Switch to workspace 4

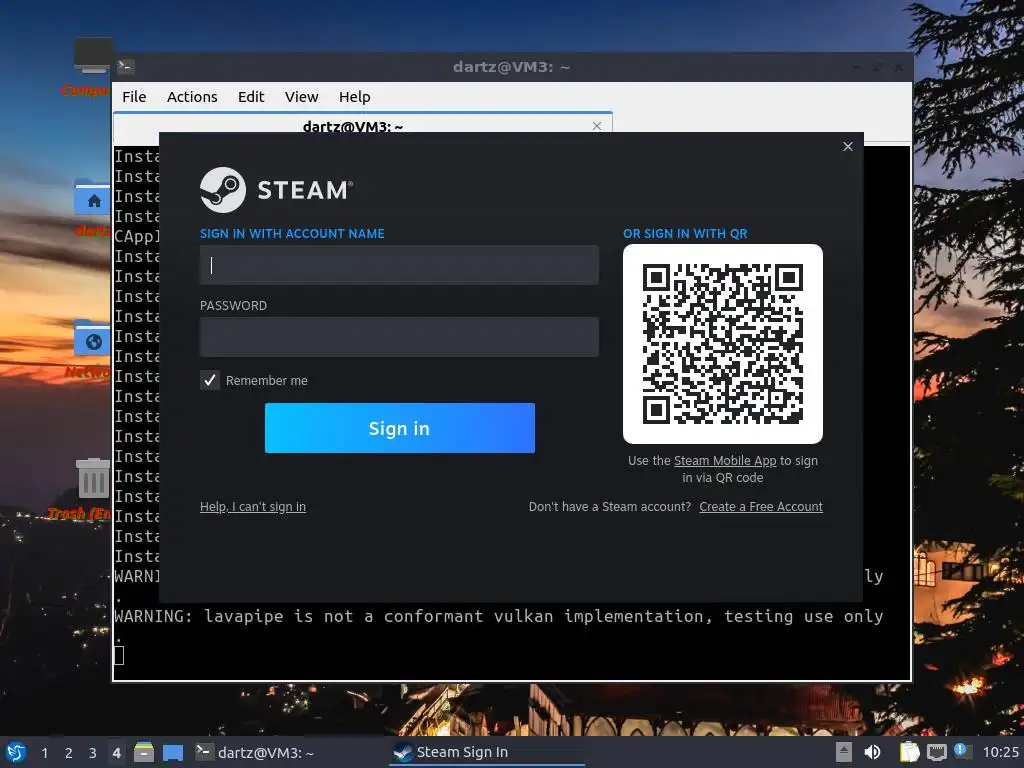(116, 753)
